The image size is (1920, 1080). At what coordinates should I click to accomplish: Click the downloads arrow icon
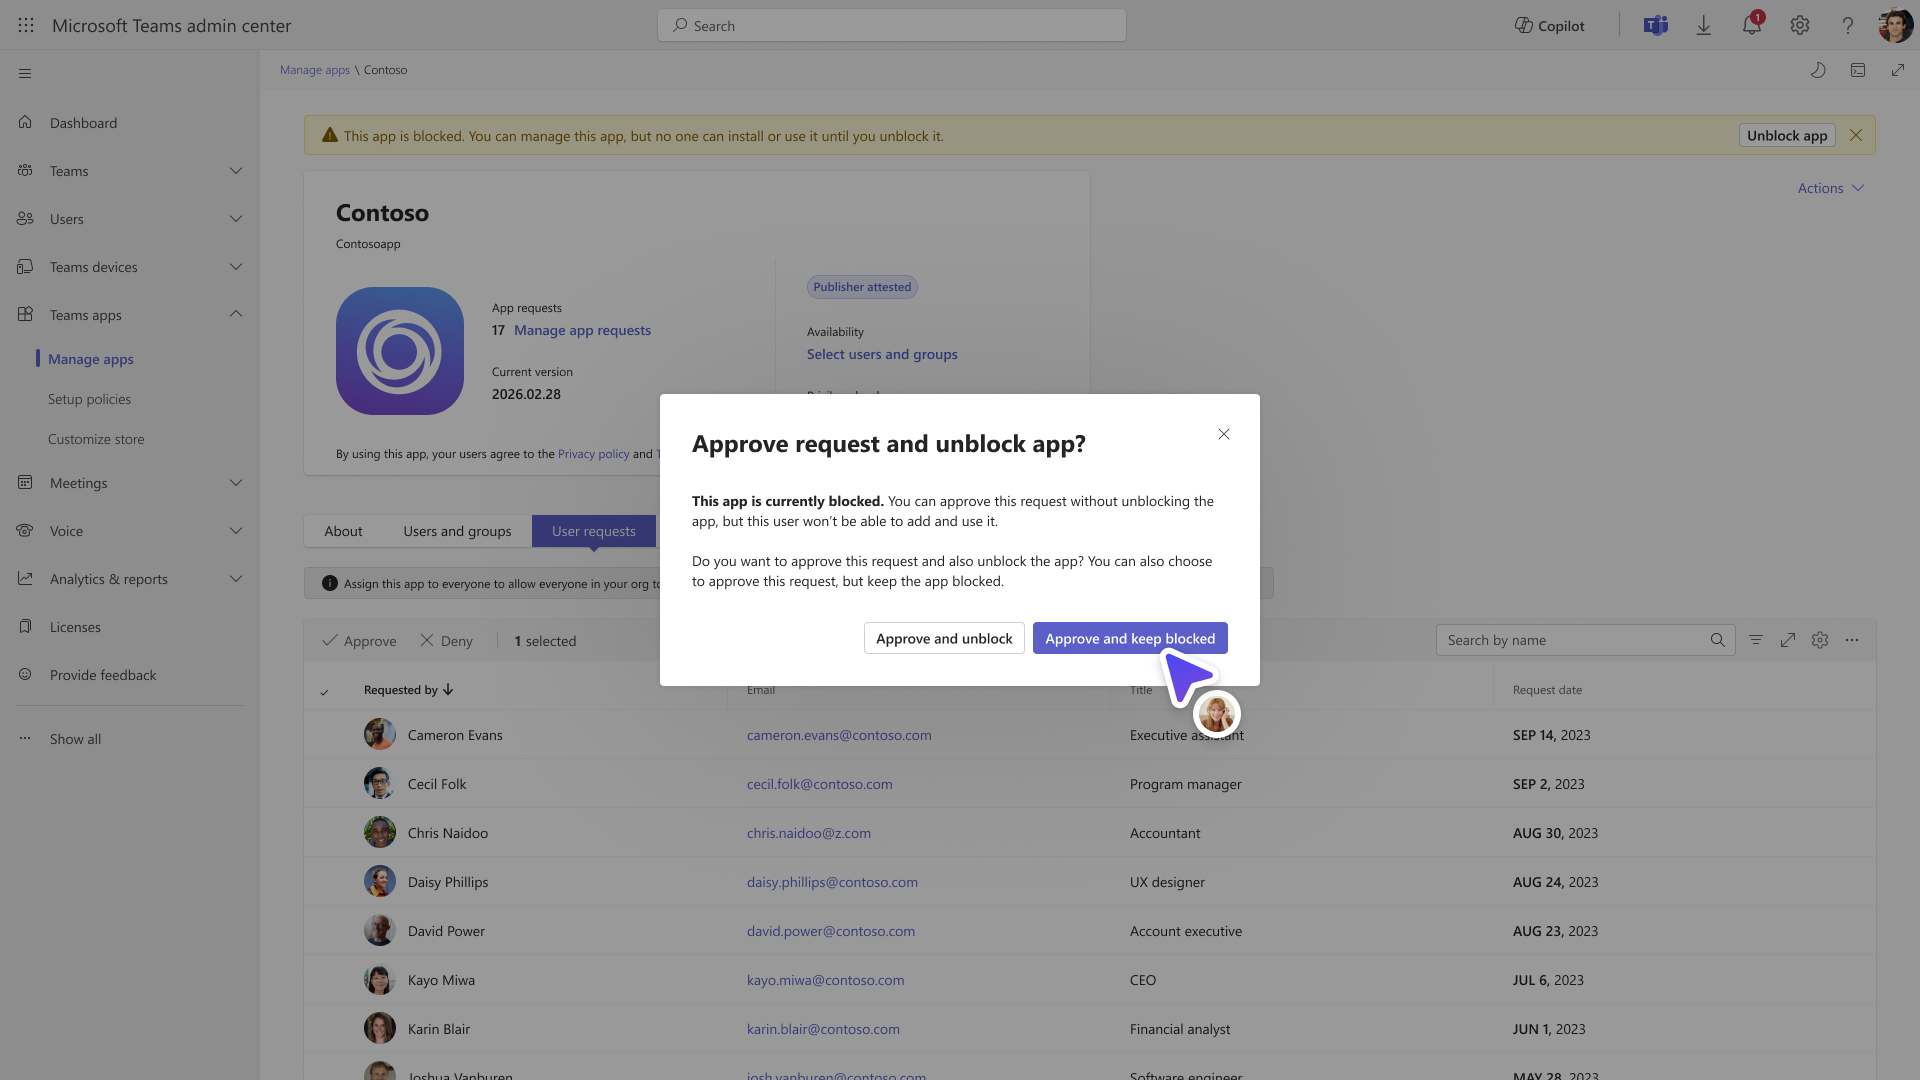[1704, 26]
